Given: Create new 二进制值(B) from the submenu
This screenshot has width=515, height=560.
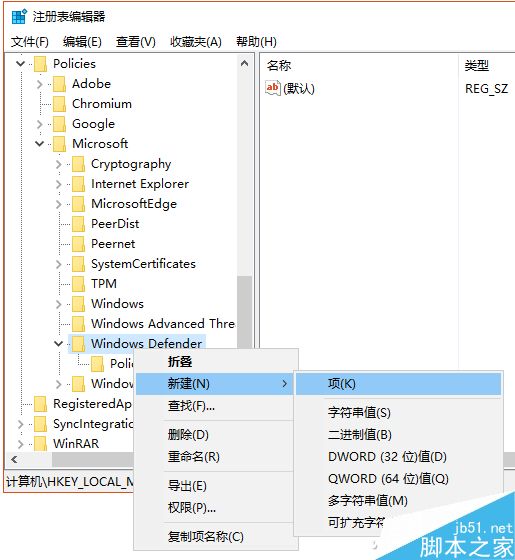Looking at the screenshot, I should pos(399,435).
